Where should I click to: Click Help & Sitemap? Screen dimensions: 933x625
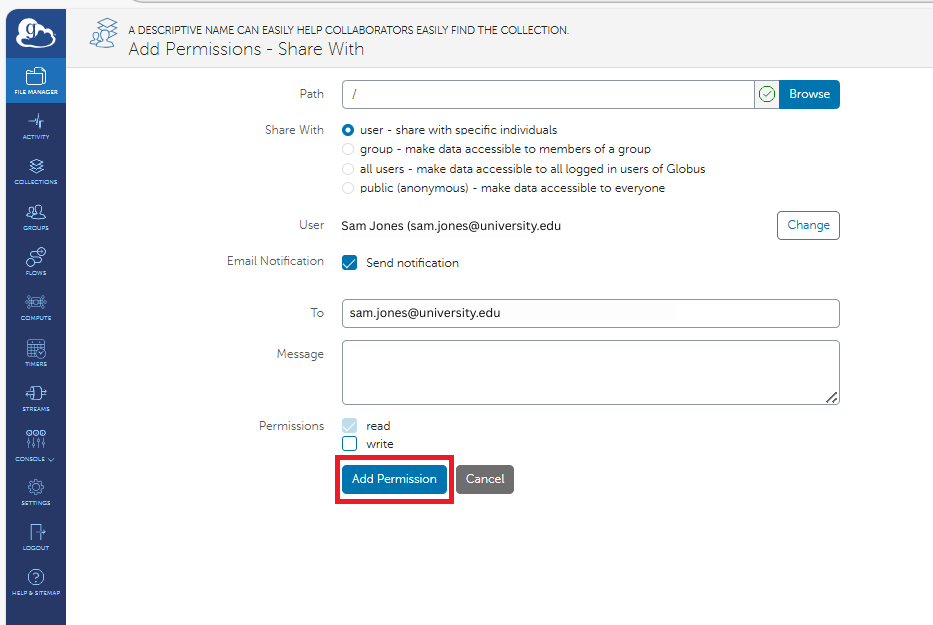point(35,580)
